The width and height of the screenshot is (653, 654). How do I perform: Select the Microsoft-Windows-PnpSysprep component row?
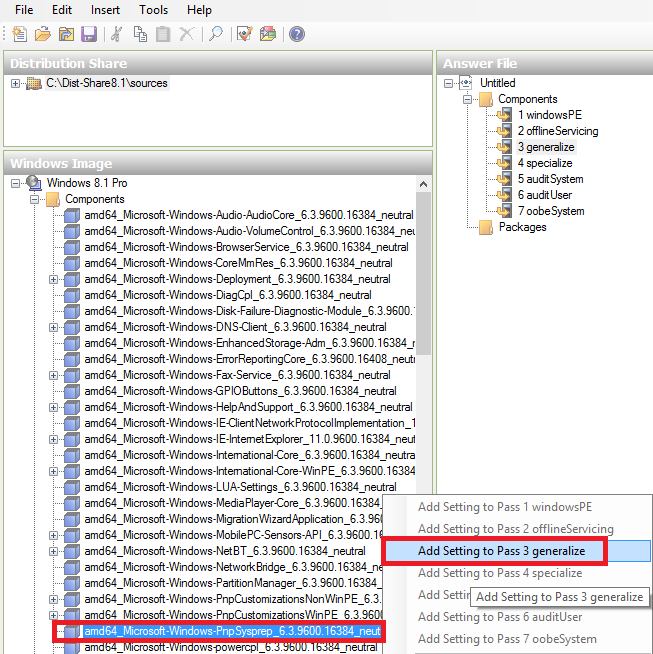click(231, 631)
